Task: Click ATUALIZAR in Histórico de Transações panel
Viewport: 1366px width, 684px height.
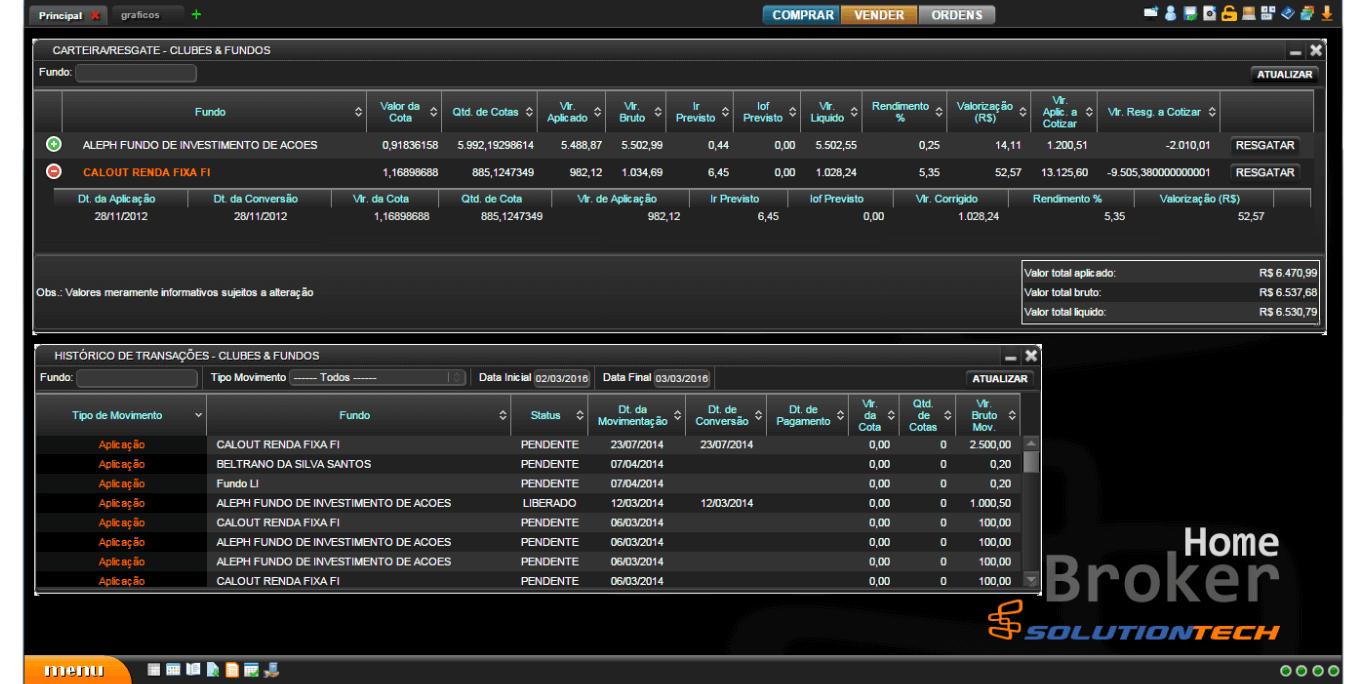Action: 1000,379
